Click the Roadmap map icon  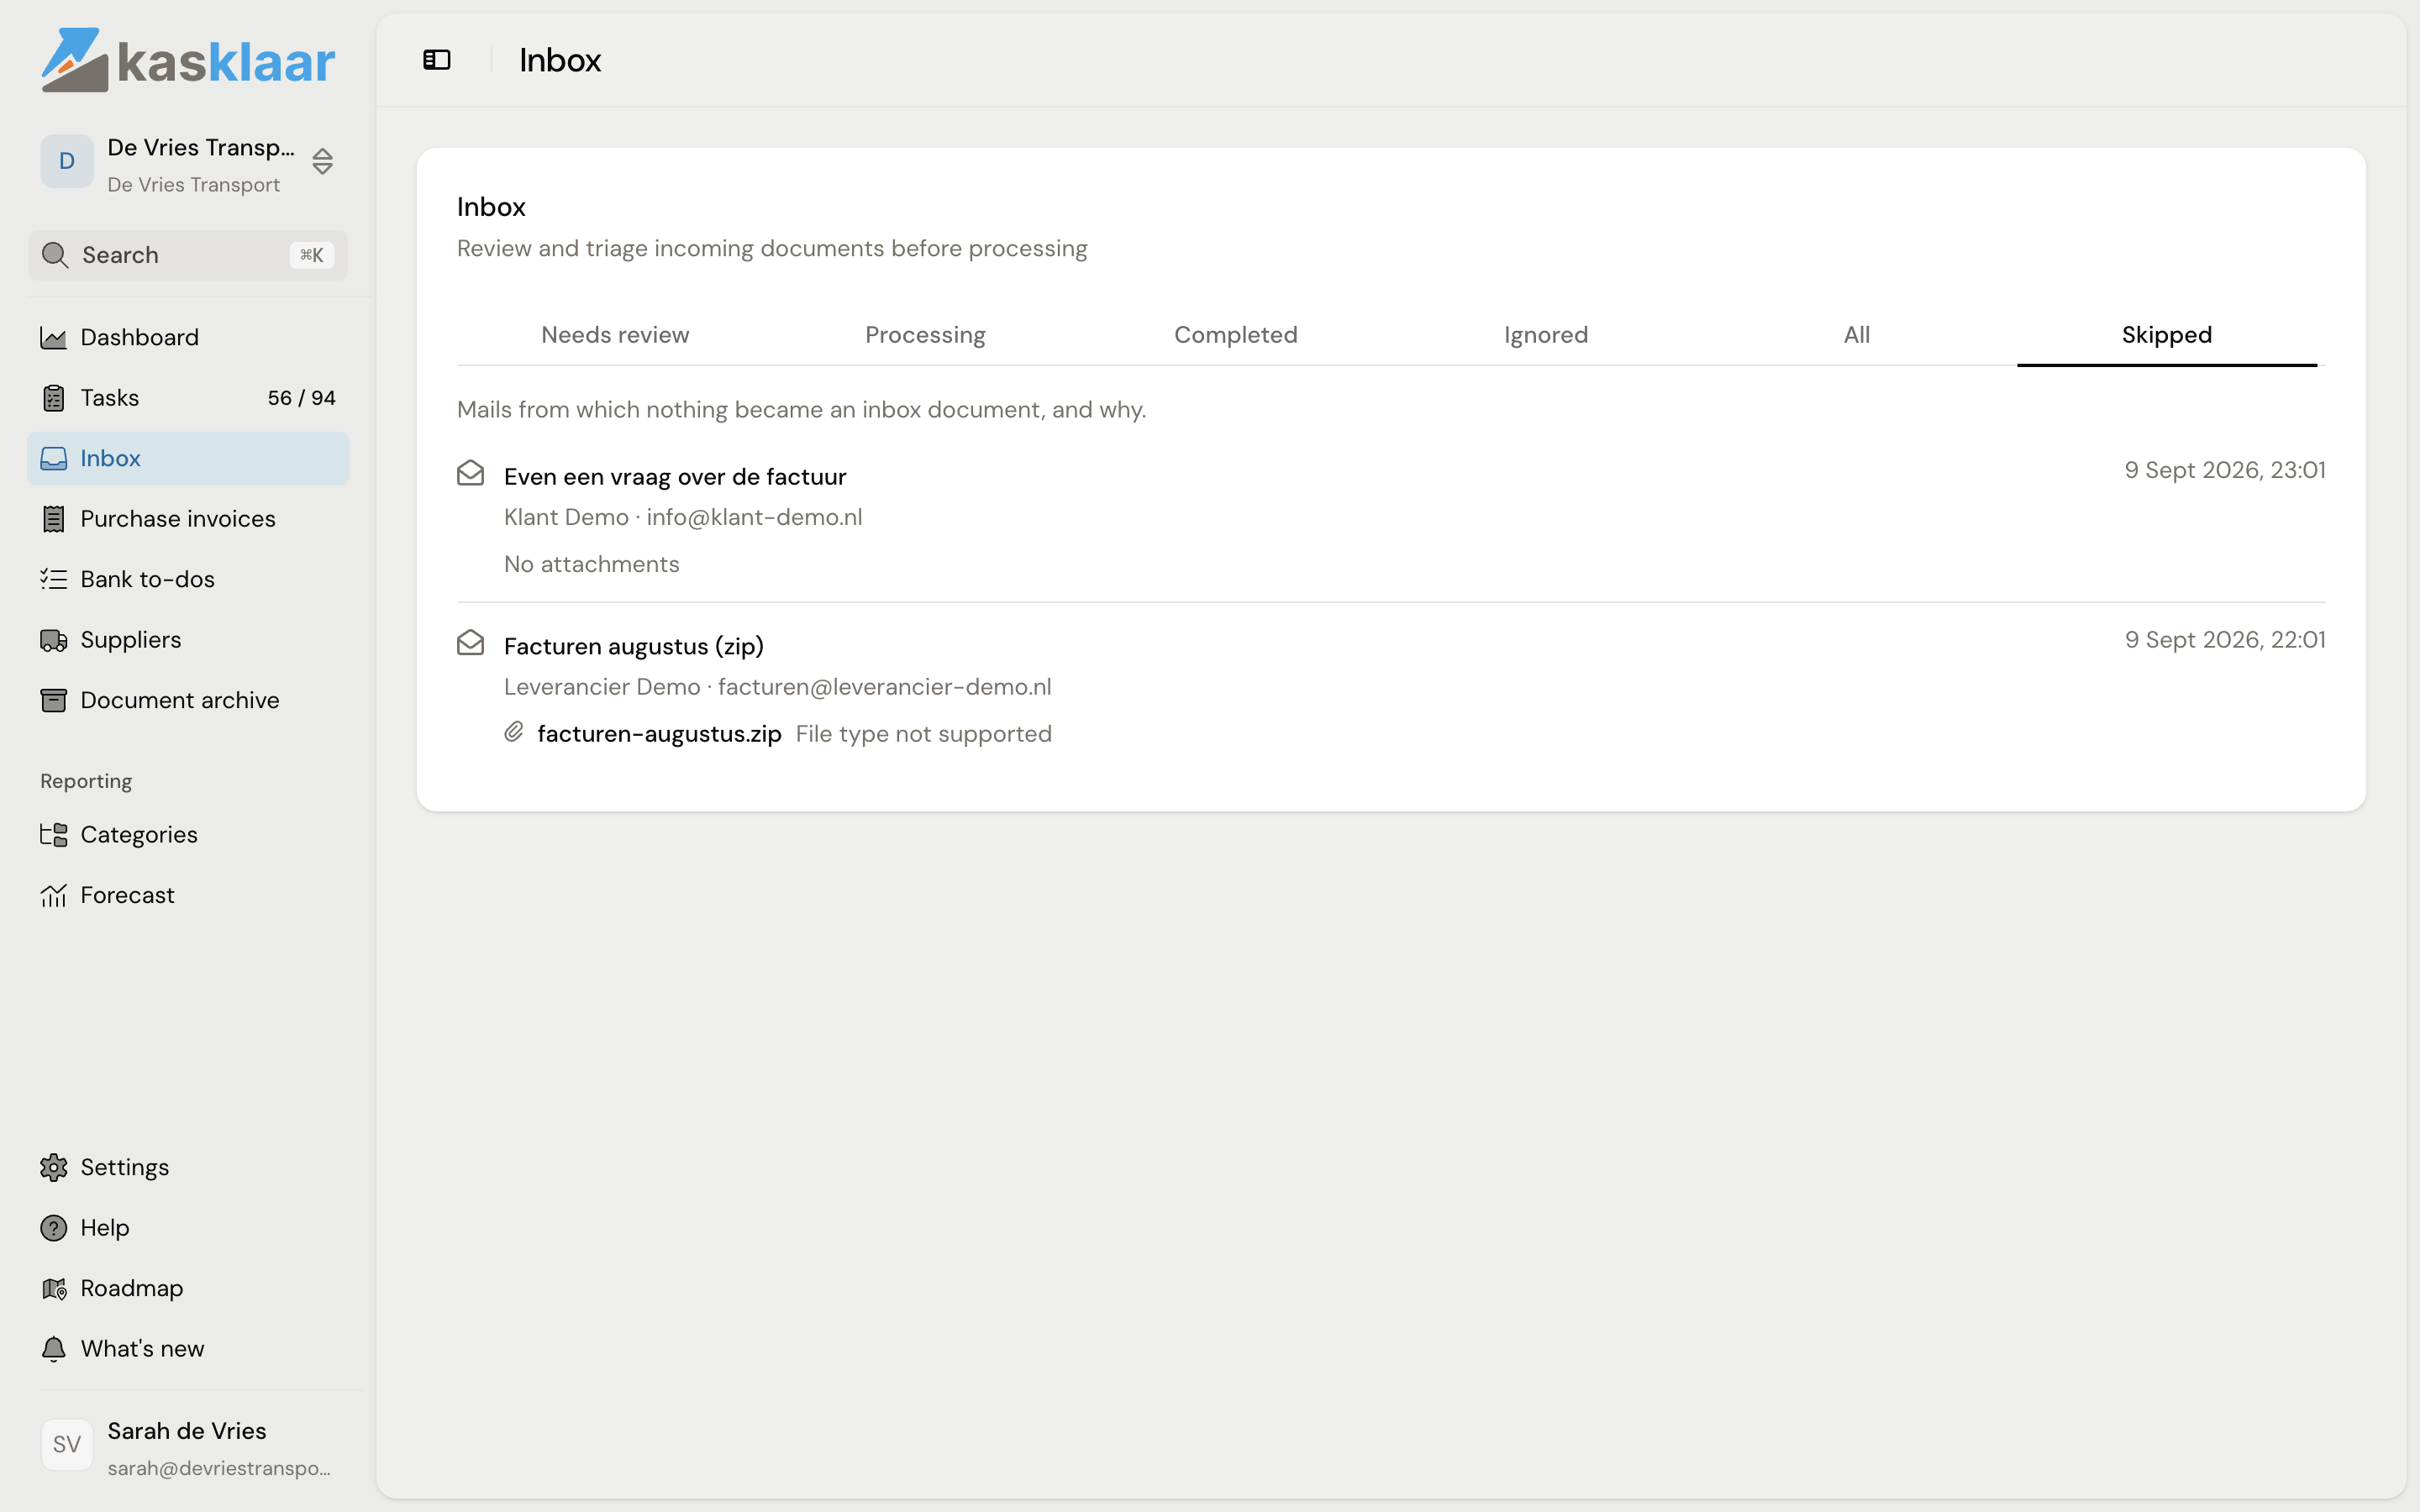click(53, 1288)
